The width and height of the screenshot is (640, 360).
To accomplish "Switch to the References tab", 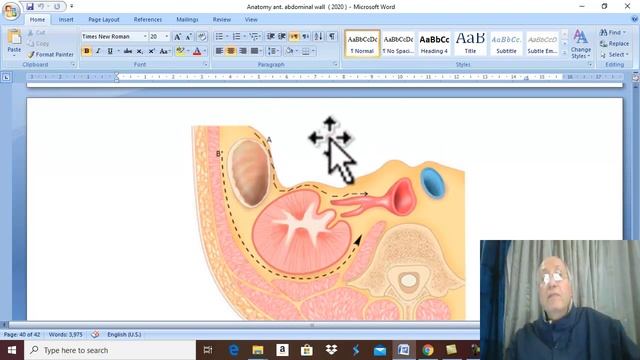I will click(148, 19).
